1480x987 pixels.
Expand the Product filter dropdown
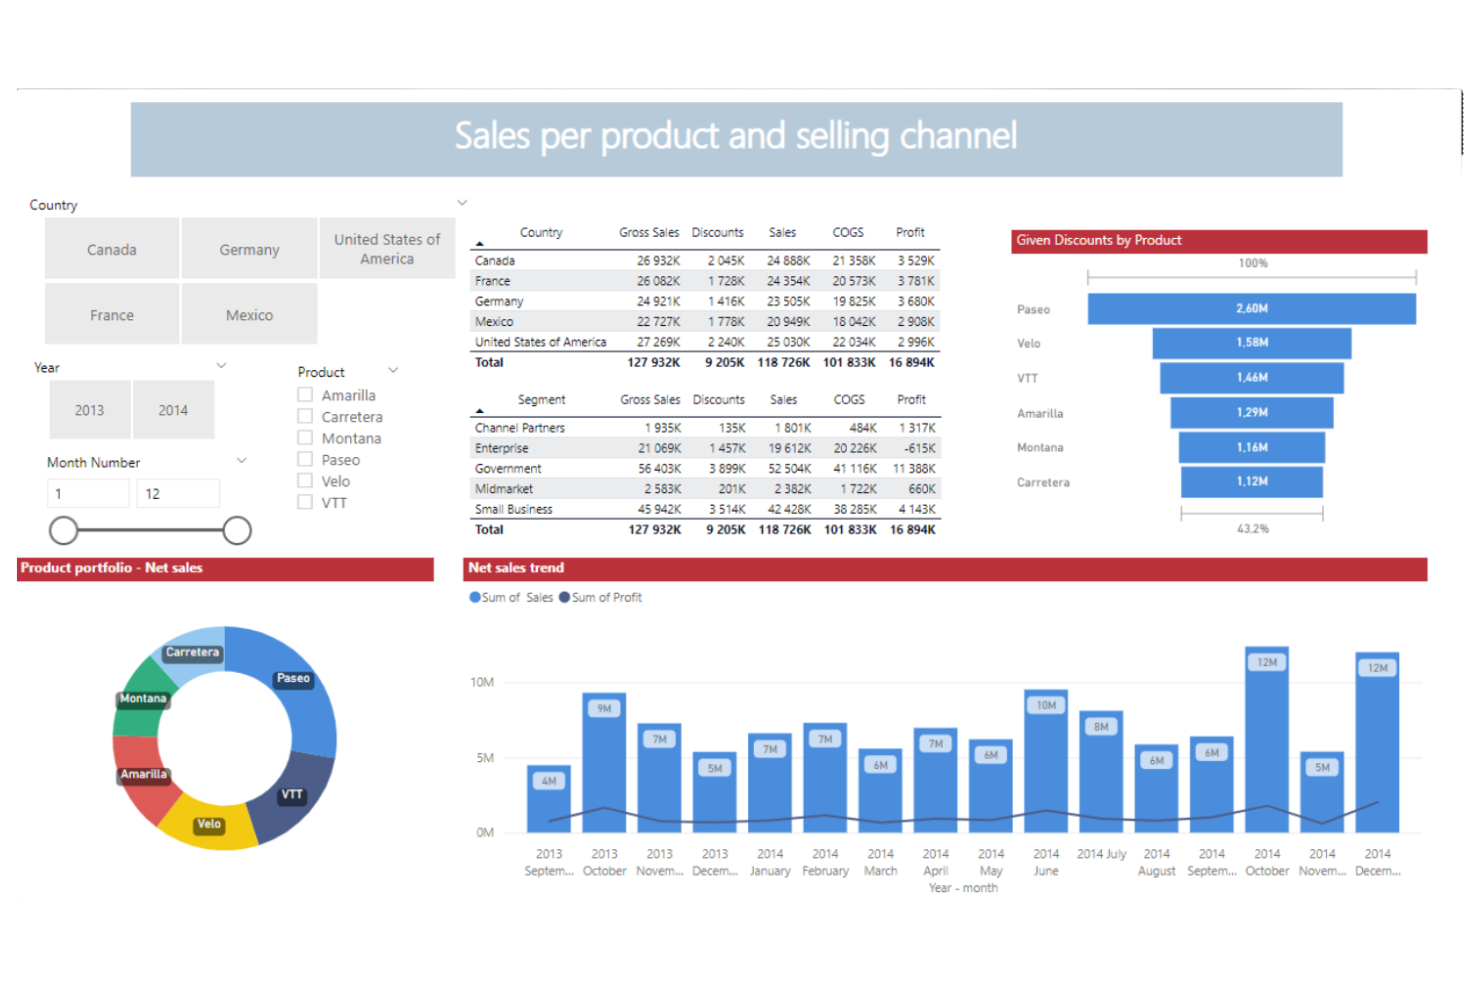(392, 369)
